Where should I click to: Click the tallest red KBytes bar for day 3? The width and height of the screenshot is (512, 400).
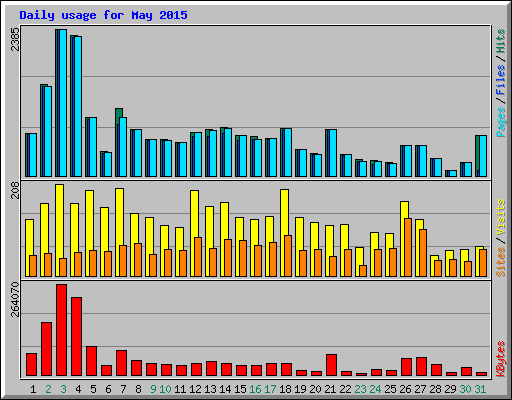61,330
